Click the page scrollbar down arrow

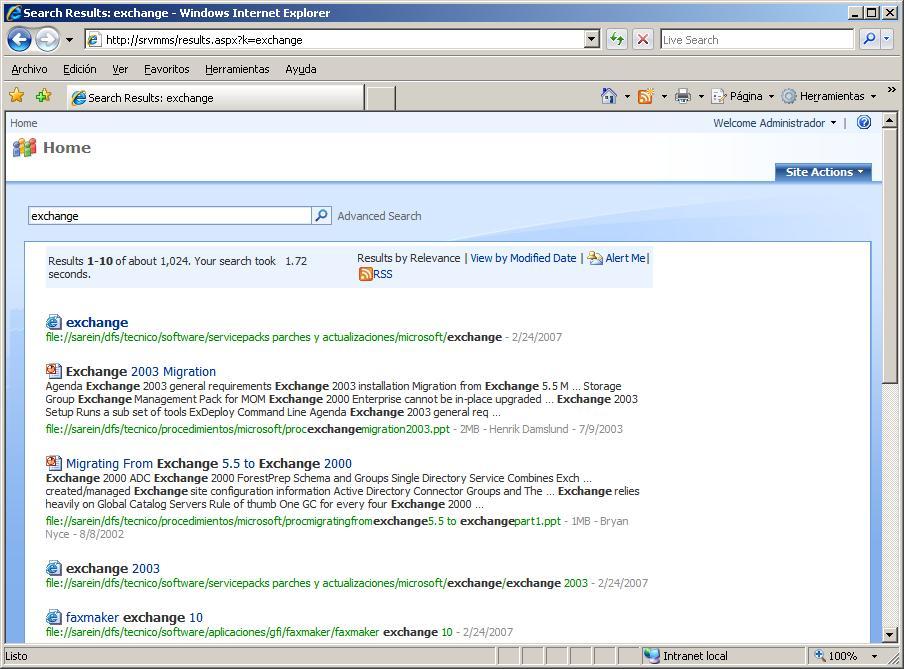pyautogui.click(x=890, y=634)
